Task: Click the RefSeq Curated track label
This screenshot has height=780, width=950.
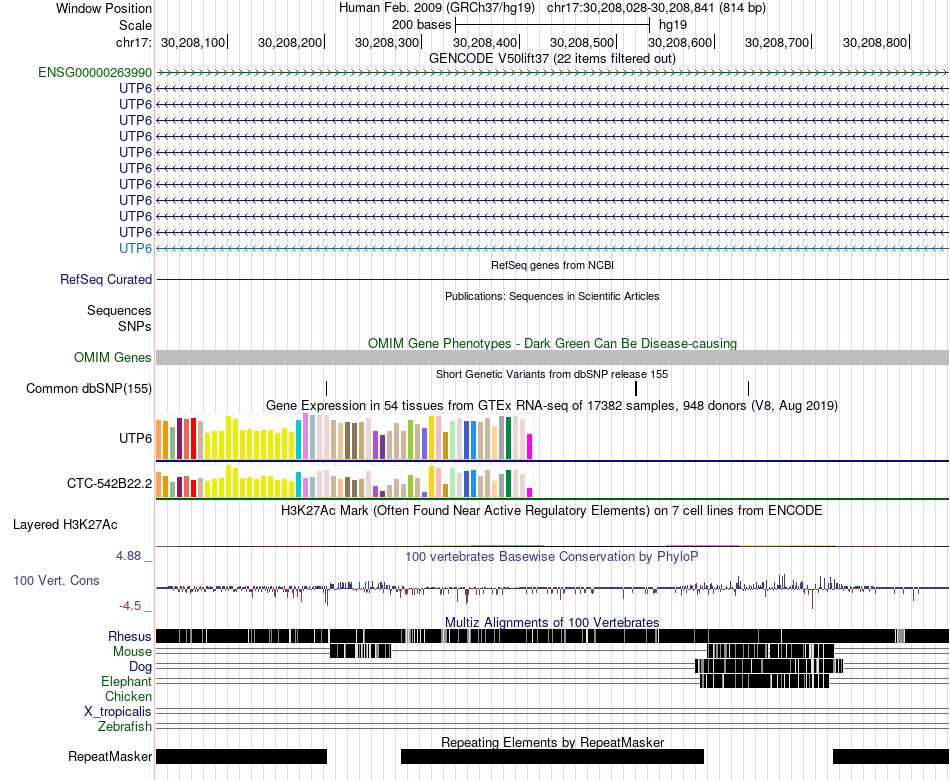Action: click(106, 279)
